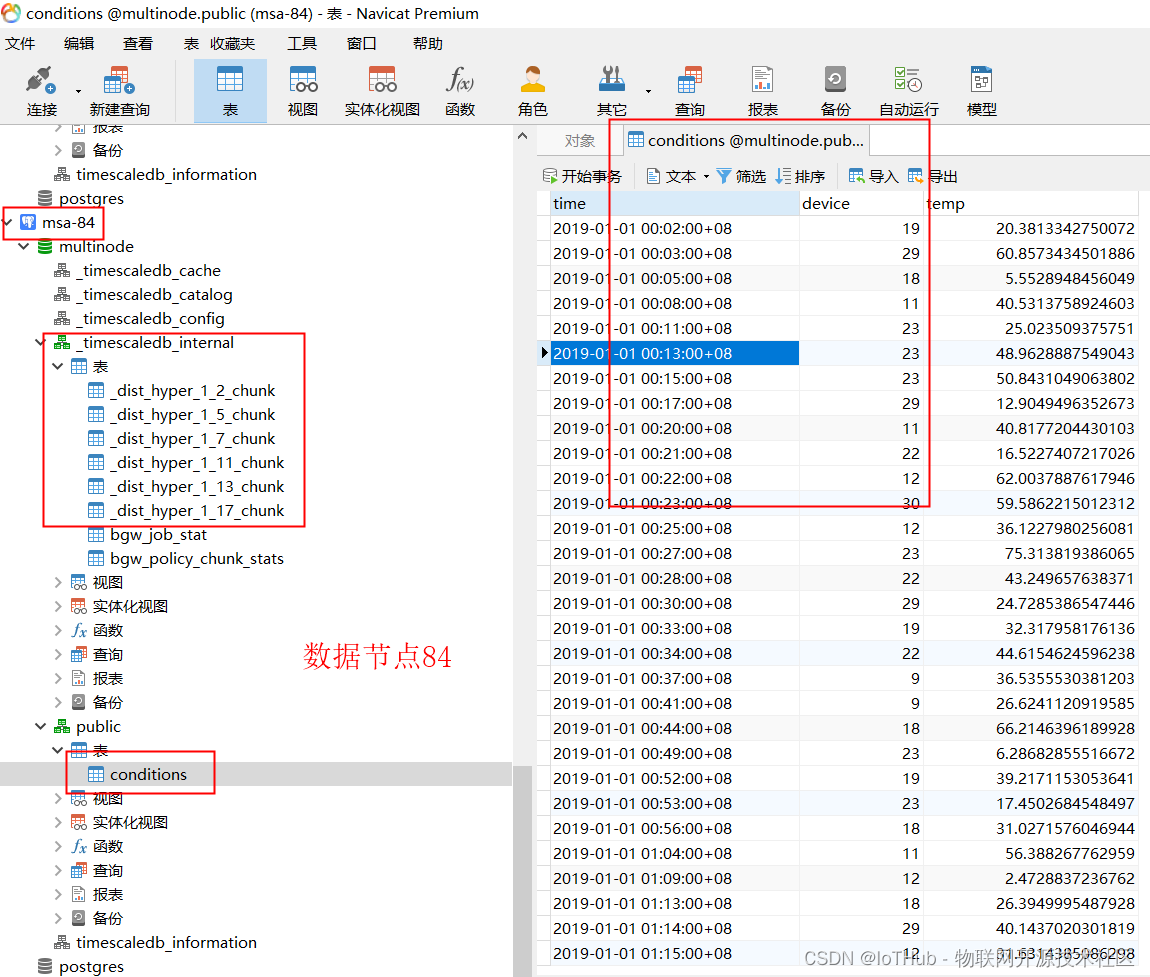Click the Text (文本) toolbar button
The height and width of the screenshot is (977, 1150).
672,176
